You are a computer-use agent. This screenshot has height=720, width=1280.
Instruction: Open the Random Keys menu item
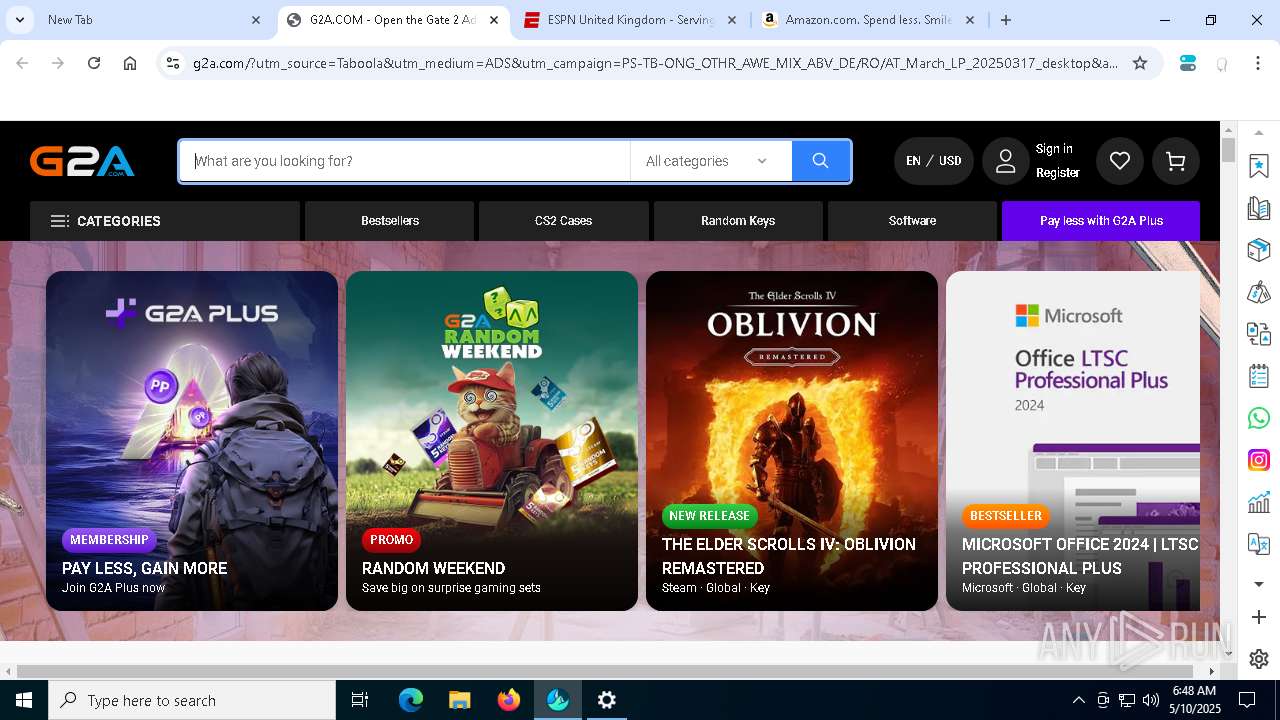click(738, 221)
